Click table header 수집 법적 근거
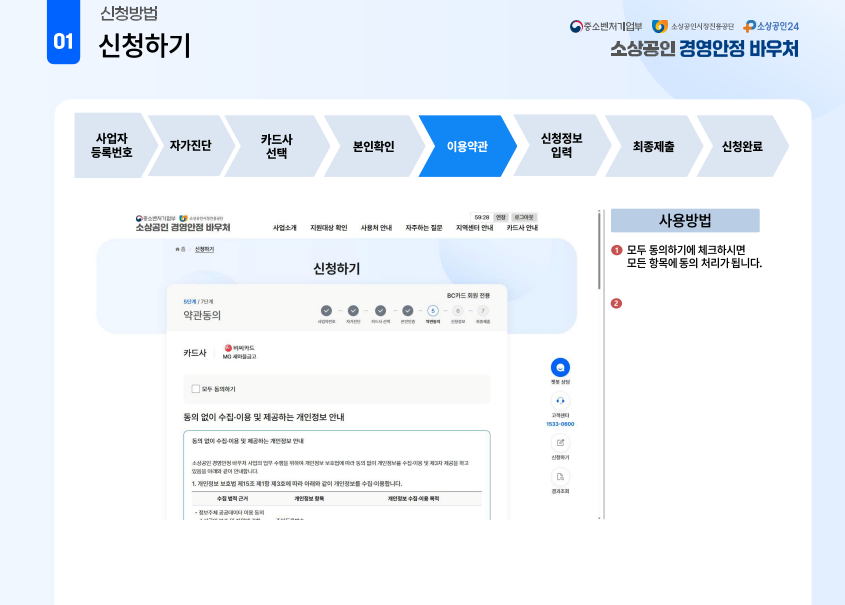Image resolution: width=845 pixels, height=605 pixels. click(x=232, y=499)
